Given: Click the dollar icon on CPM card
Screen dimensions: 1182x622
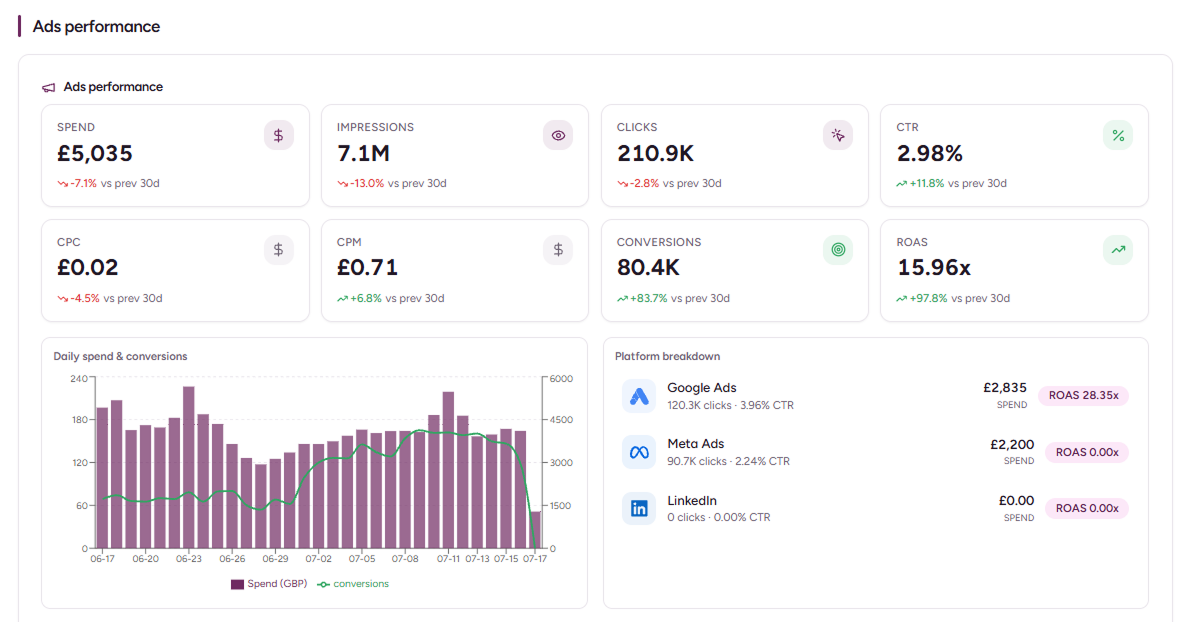Looking at the screenshot, I should [x=558, y=250].
